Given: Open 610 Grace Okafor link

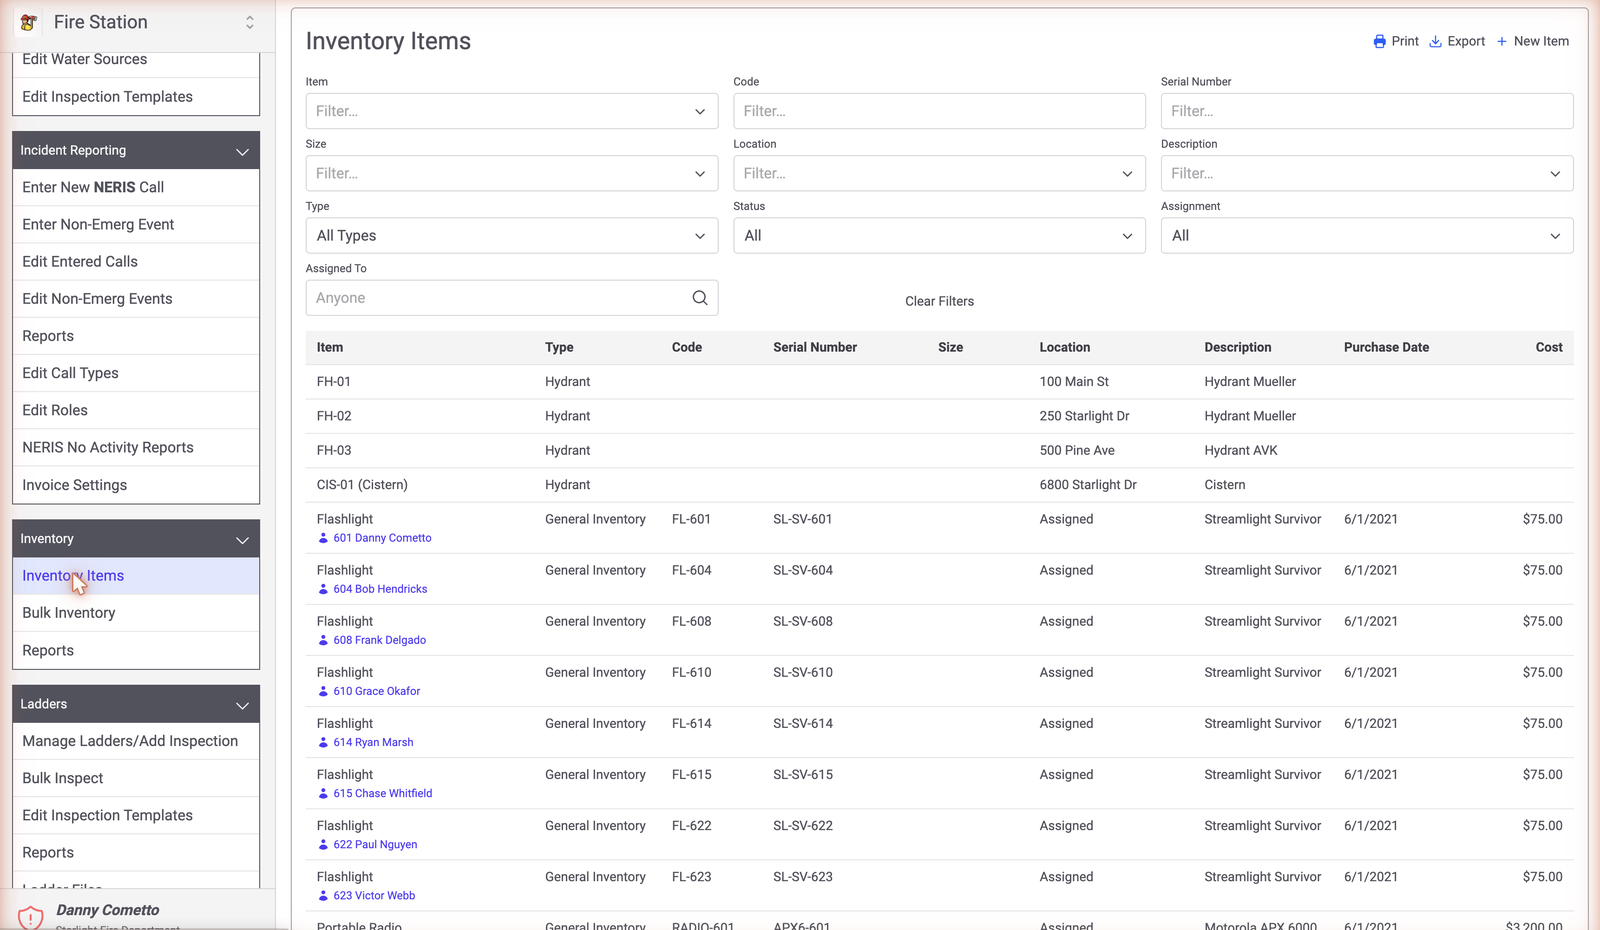Looking at the screenshot, I should 377,691.
